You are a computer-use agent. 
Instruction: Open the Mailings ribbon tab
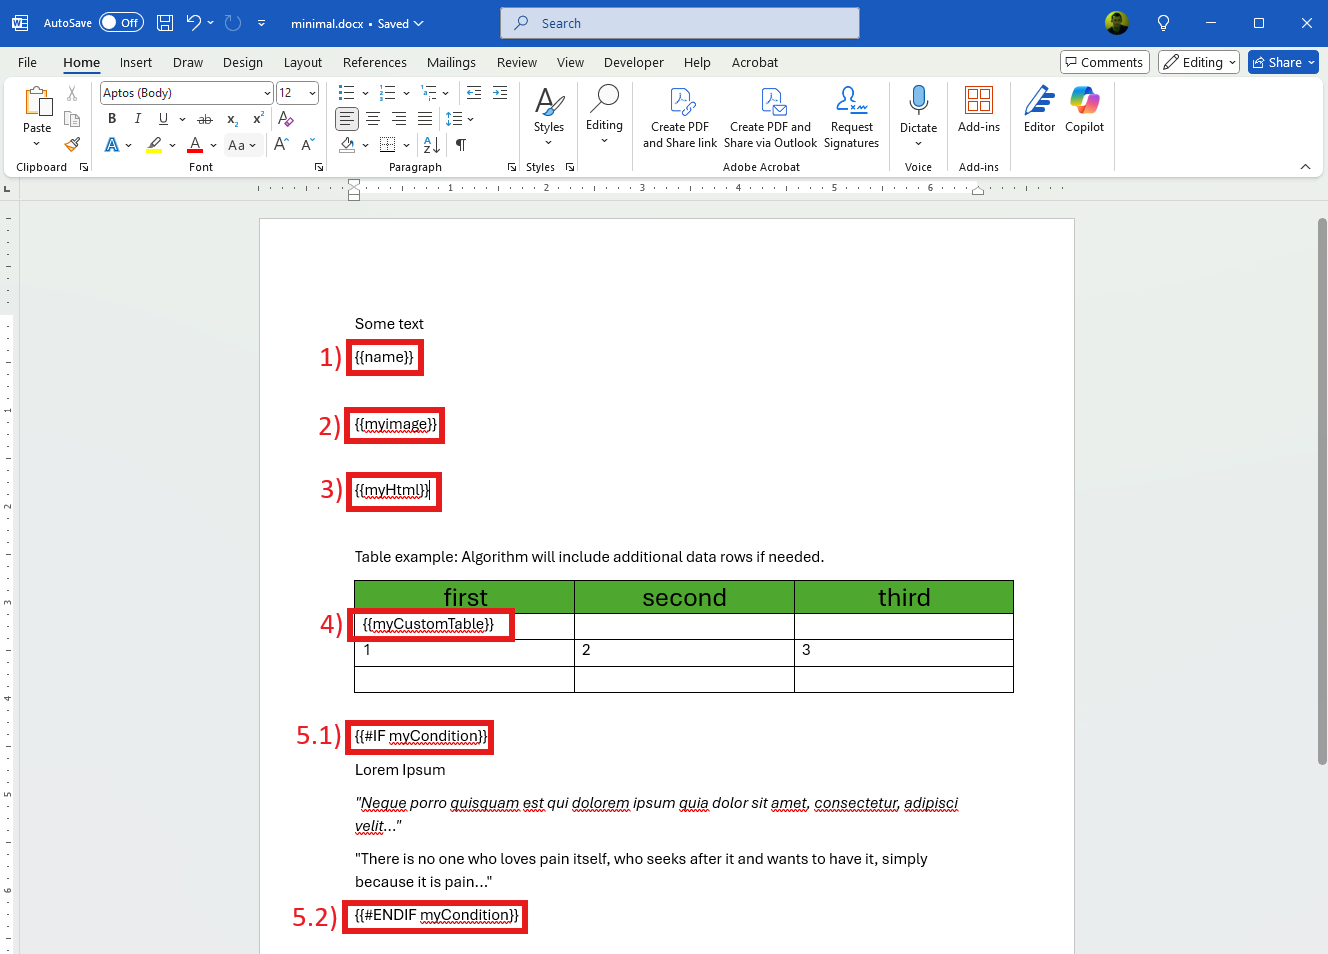pyautogui.click(x=451, y=62)
